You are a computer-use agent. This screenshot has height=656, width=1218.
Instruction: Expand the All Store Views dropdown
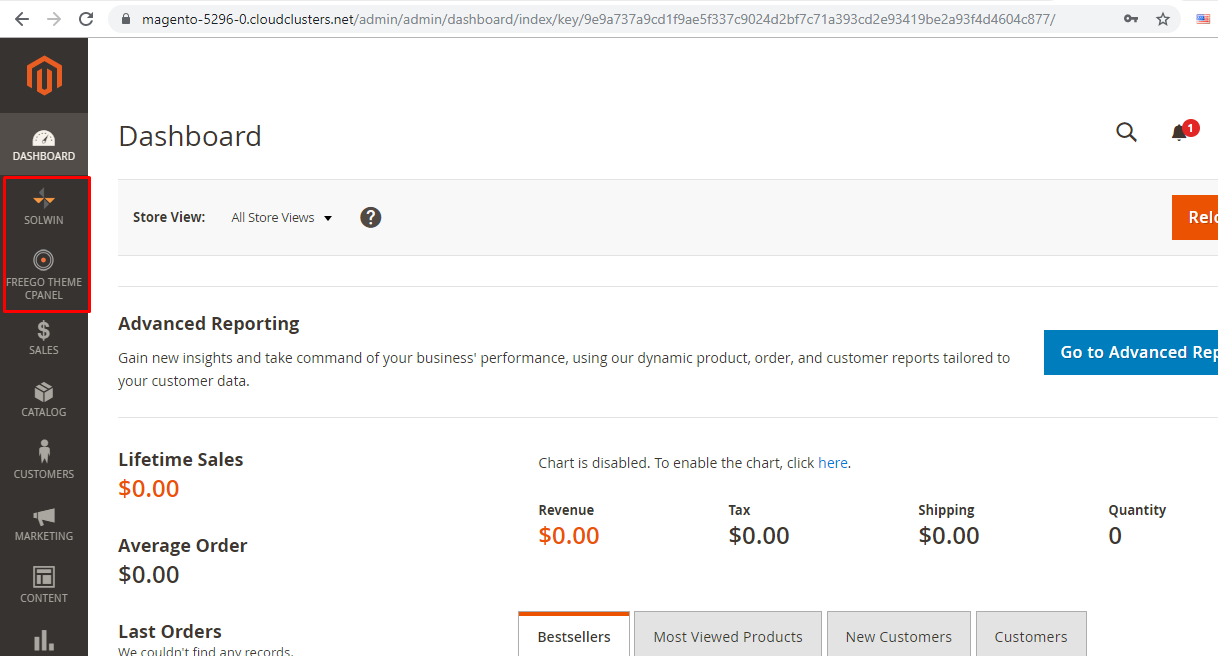[x=281, y=217]
